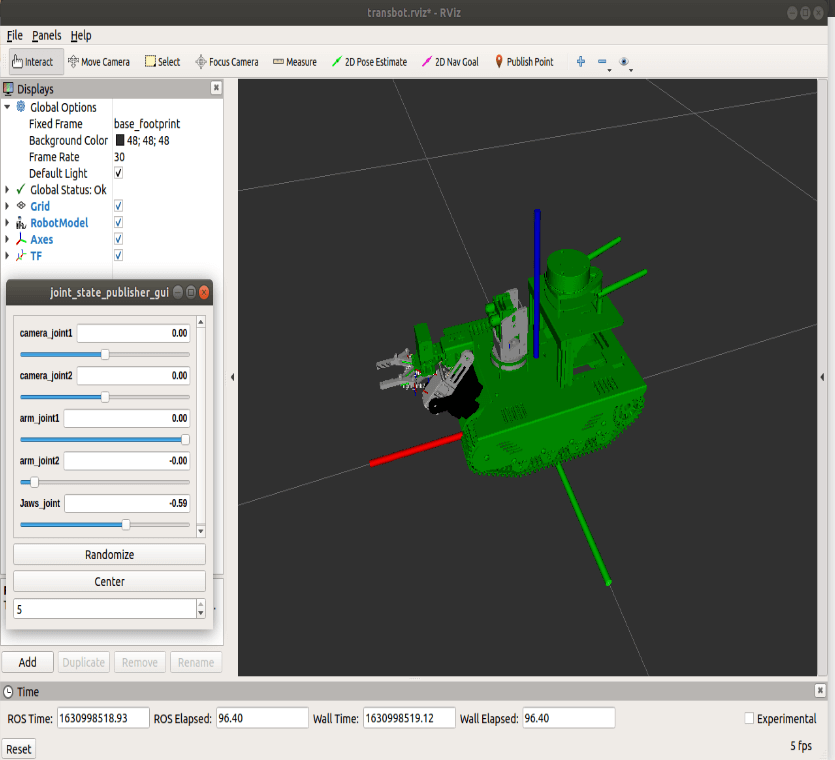The width and height of the screenshot is (835, 760).
Task: Activate 2D Nav Goal tool
Action: click(450, 62)
